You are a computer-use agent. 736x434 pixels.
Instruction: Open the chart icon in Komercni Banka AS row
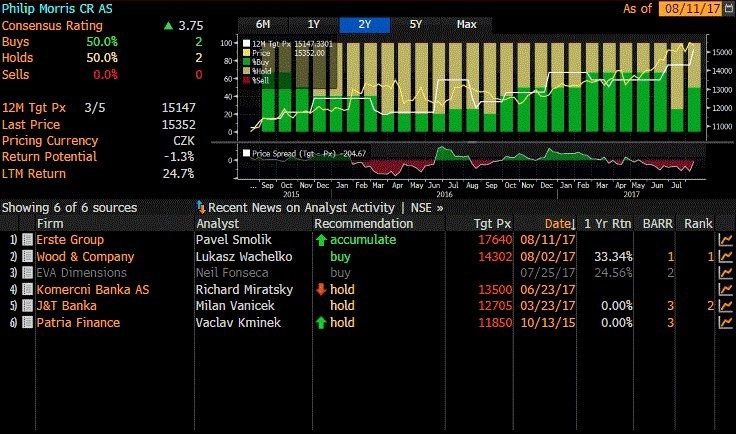pyautogui.click(x=725, y=289)
